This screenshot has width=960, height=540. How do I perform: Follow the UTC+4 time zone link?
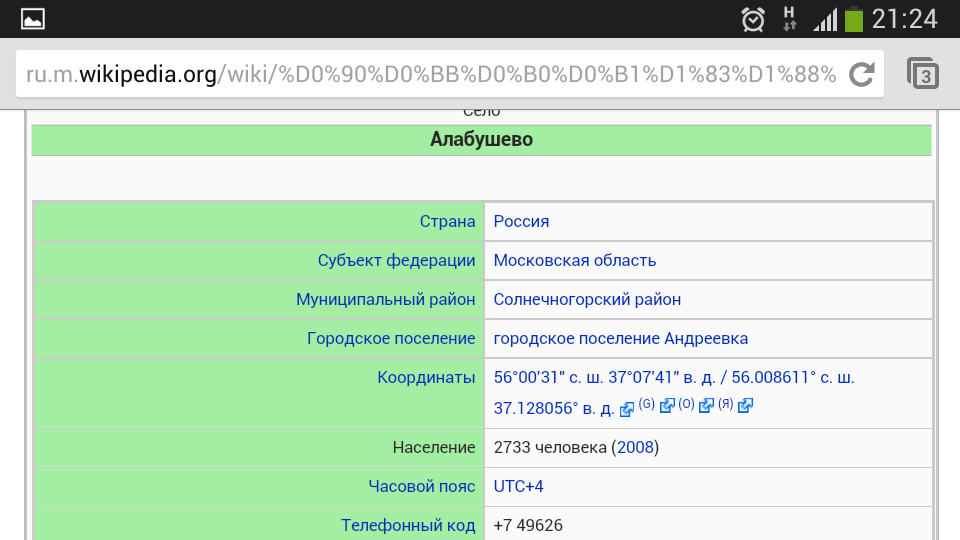[x=518, y=486]
